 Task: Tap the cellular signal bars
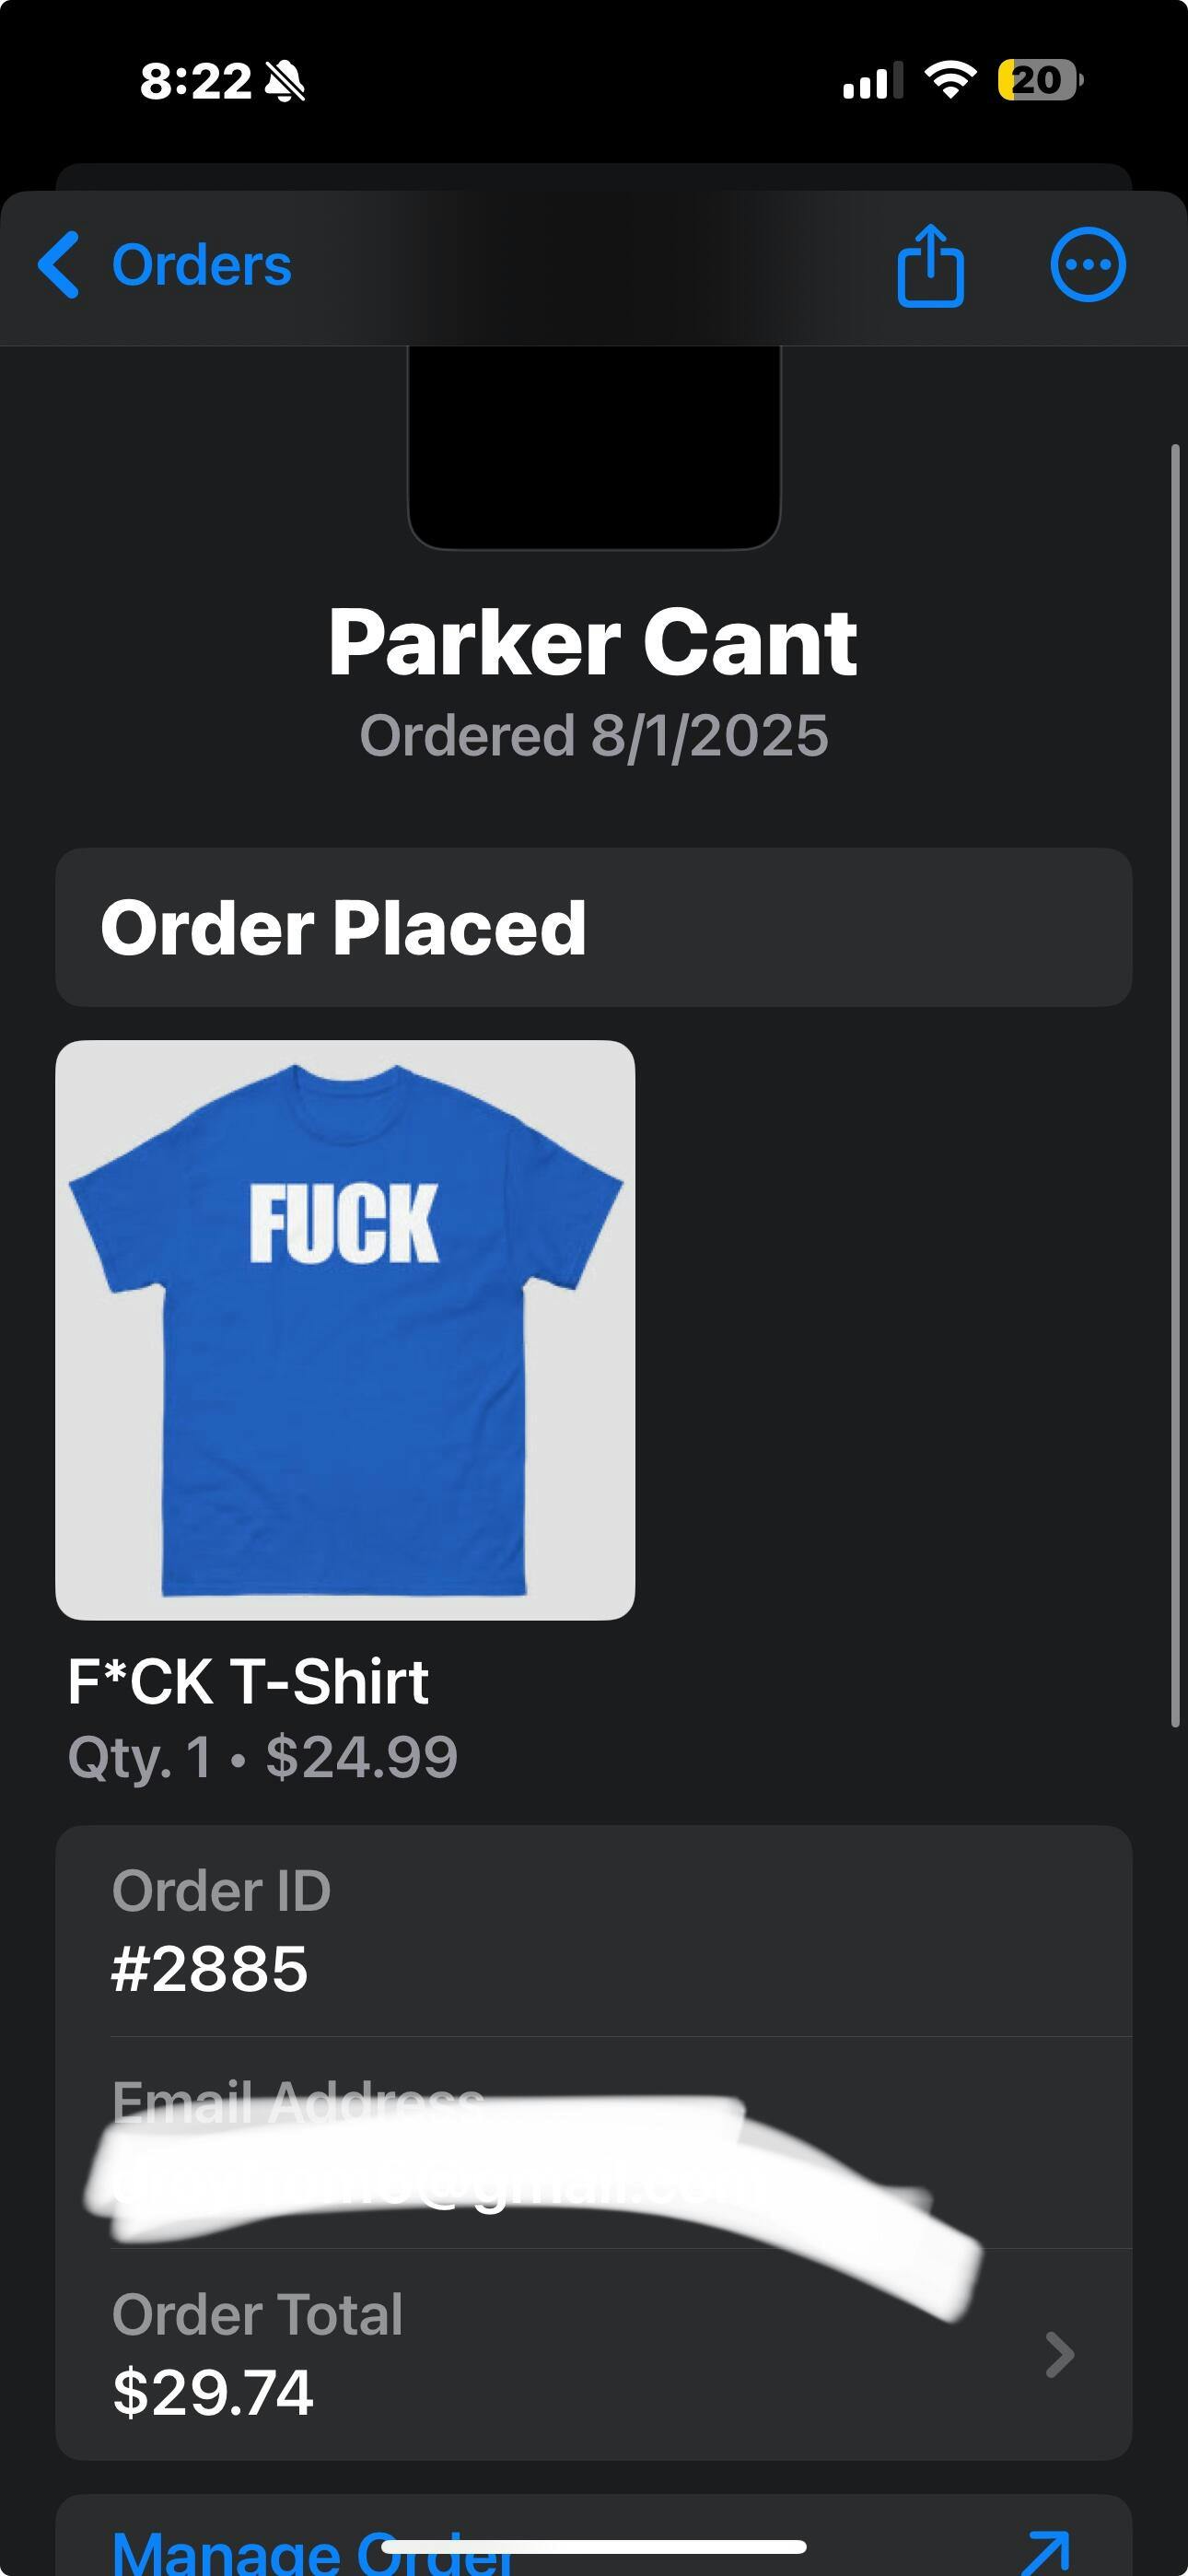872,81
